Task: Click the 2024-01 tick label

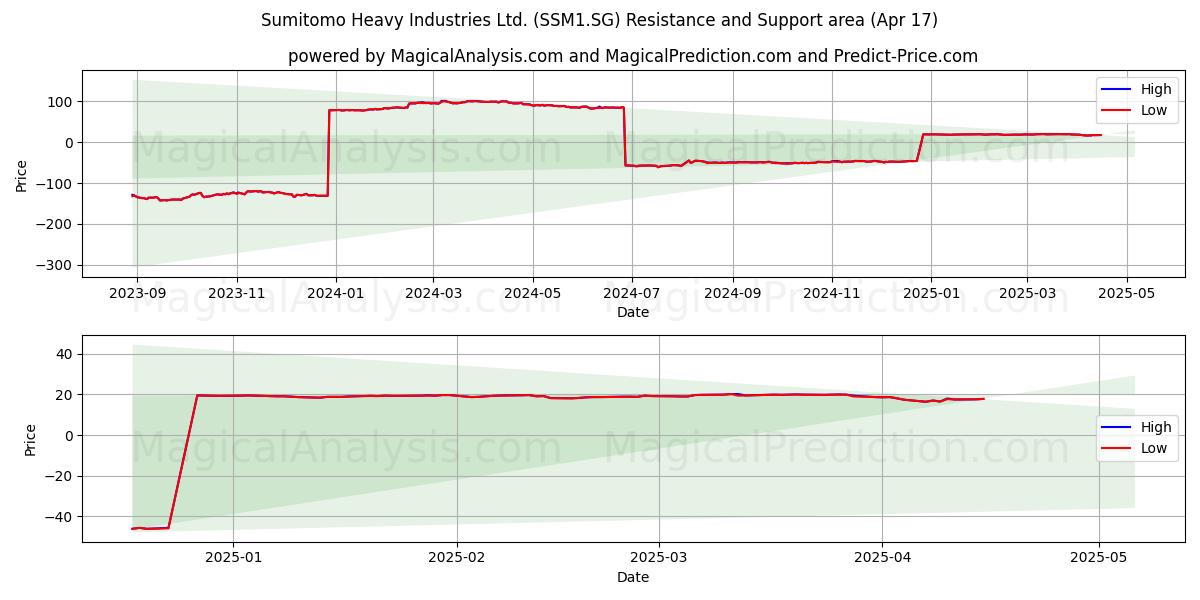Action: tap(336, 294)
